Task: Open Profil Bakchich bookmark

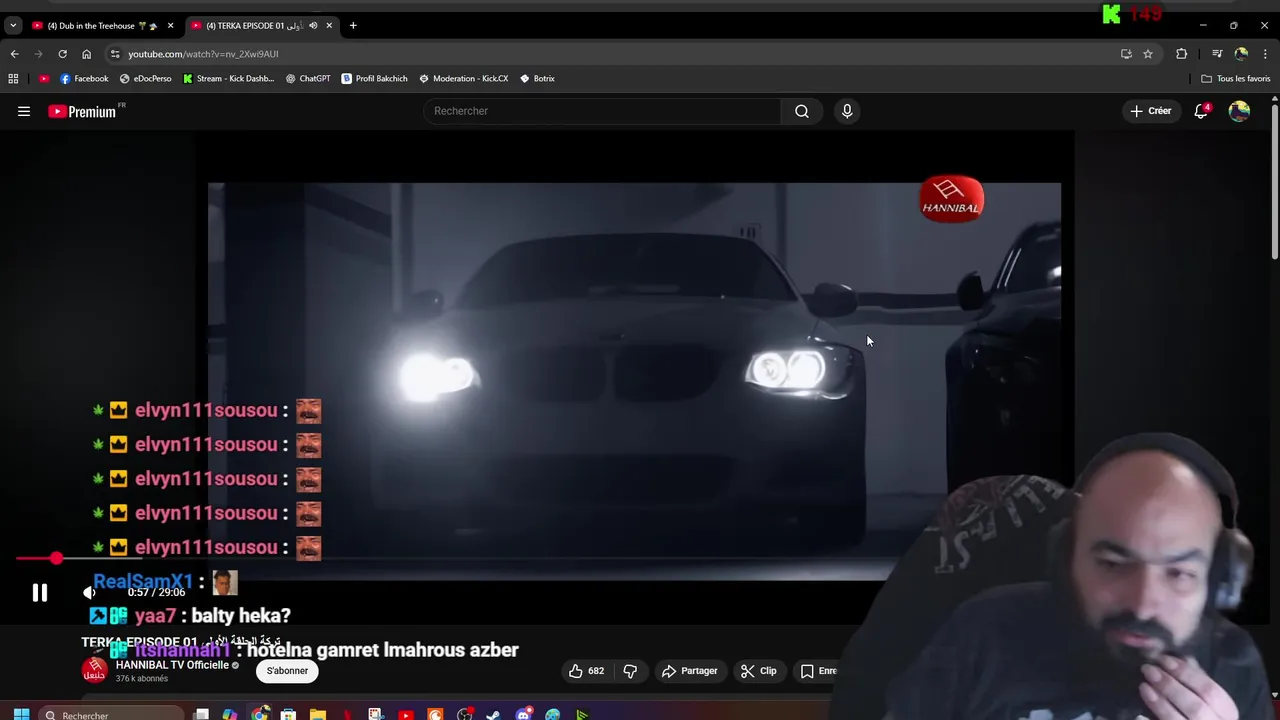Action: [x=375, y=79]
